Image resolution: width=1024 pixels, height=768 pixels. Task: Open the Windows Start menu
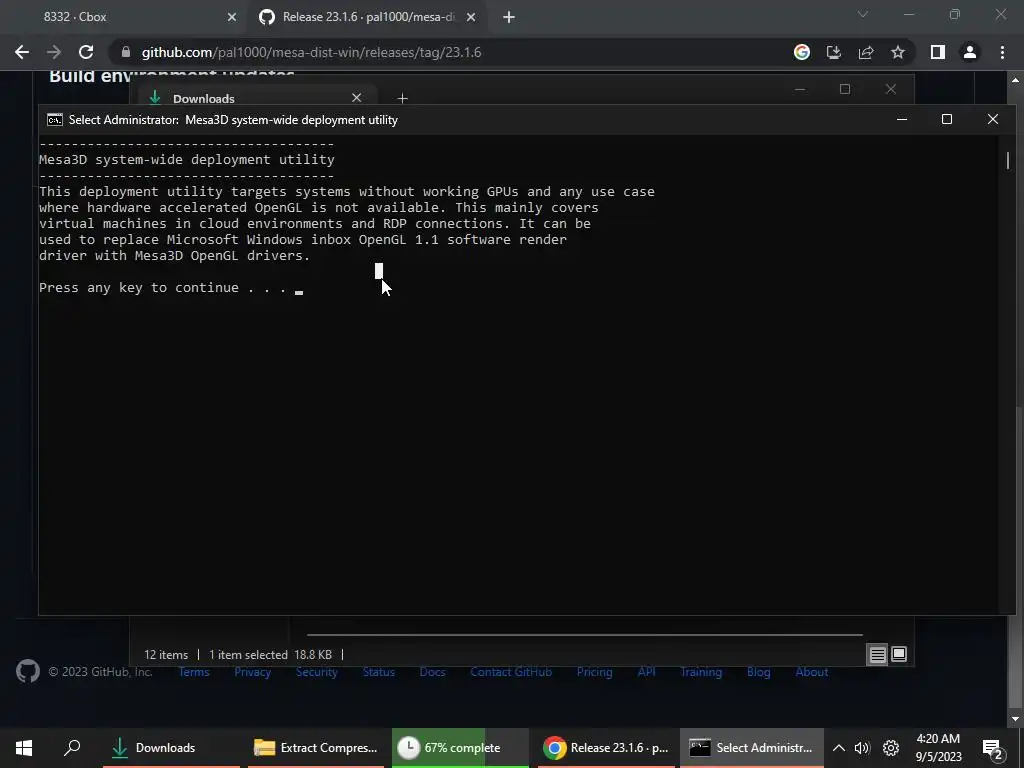(x=24, y=748)
